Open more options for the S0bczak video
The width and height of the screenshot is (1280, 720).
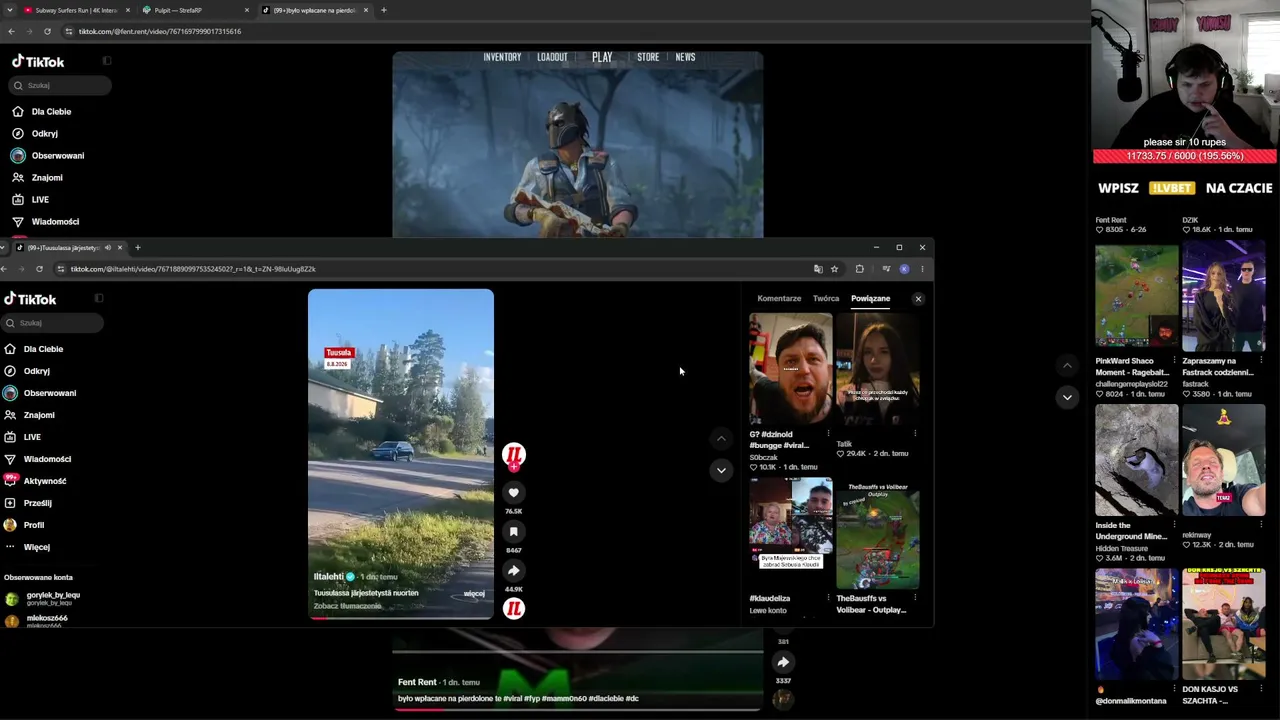pyautogui.click(x=828, y=434)
